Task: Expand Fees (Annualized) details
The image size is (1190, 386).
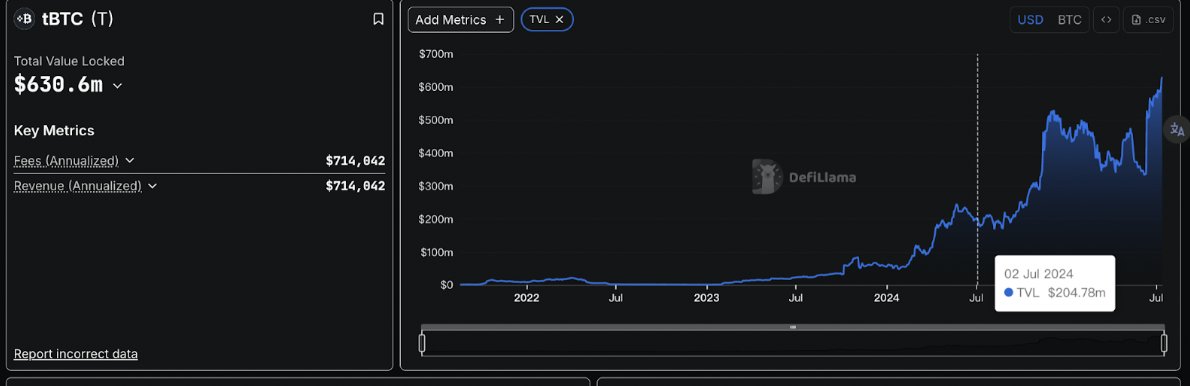Action: tap(130, 161)
